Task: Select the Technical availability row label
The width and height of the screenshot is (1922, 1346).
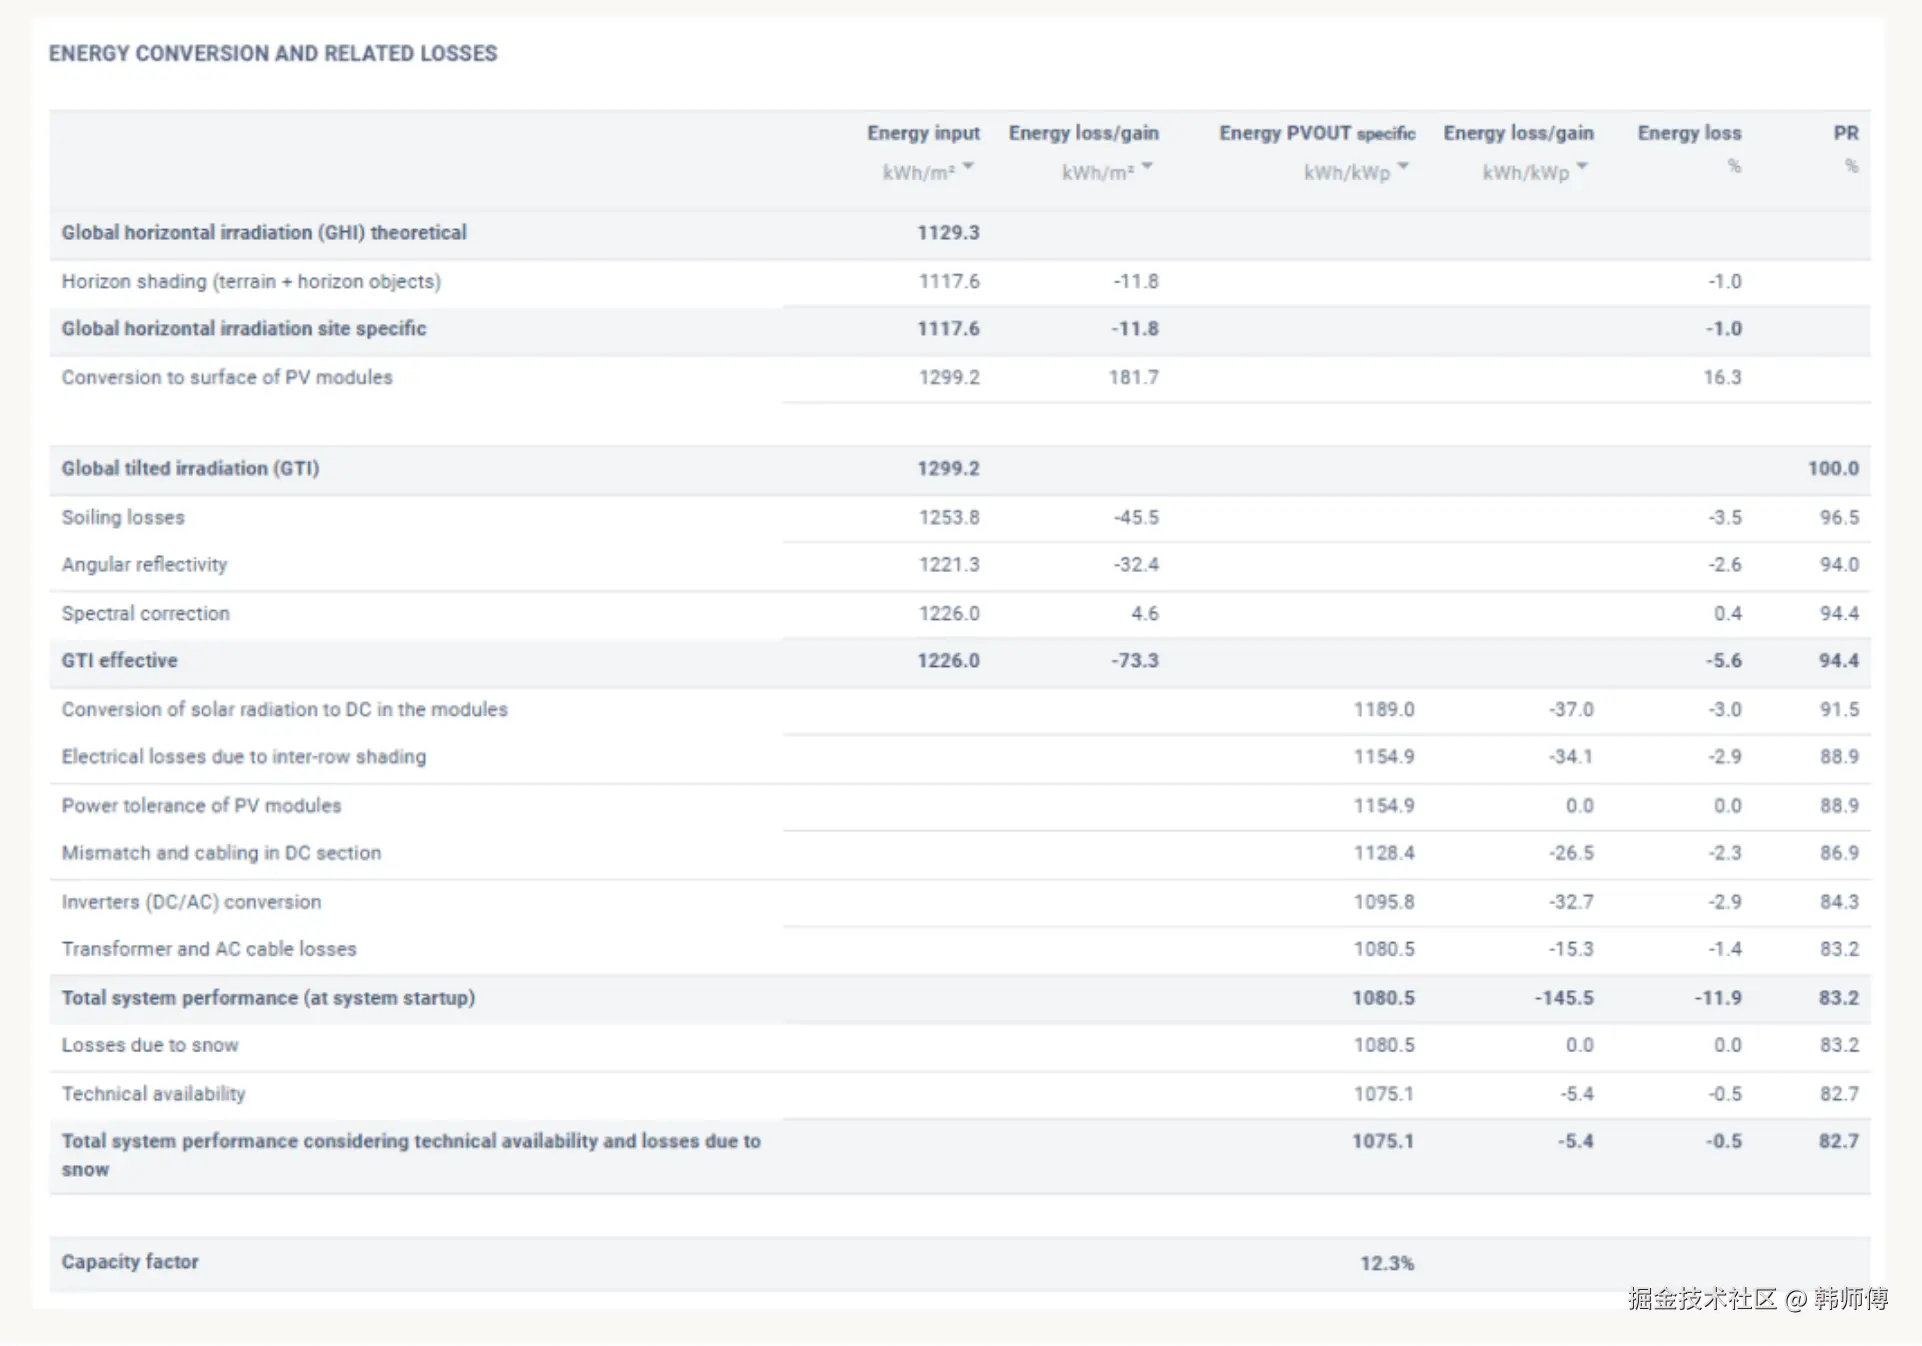Action: 153,1093
